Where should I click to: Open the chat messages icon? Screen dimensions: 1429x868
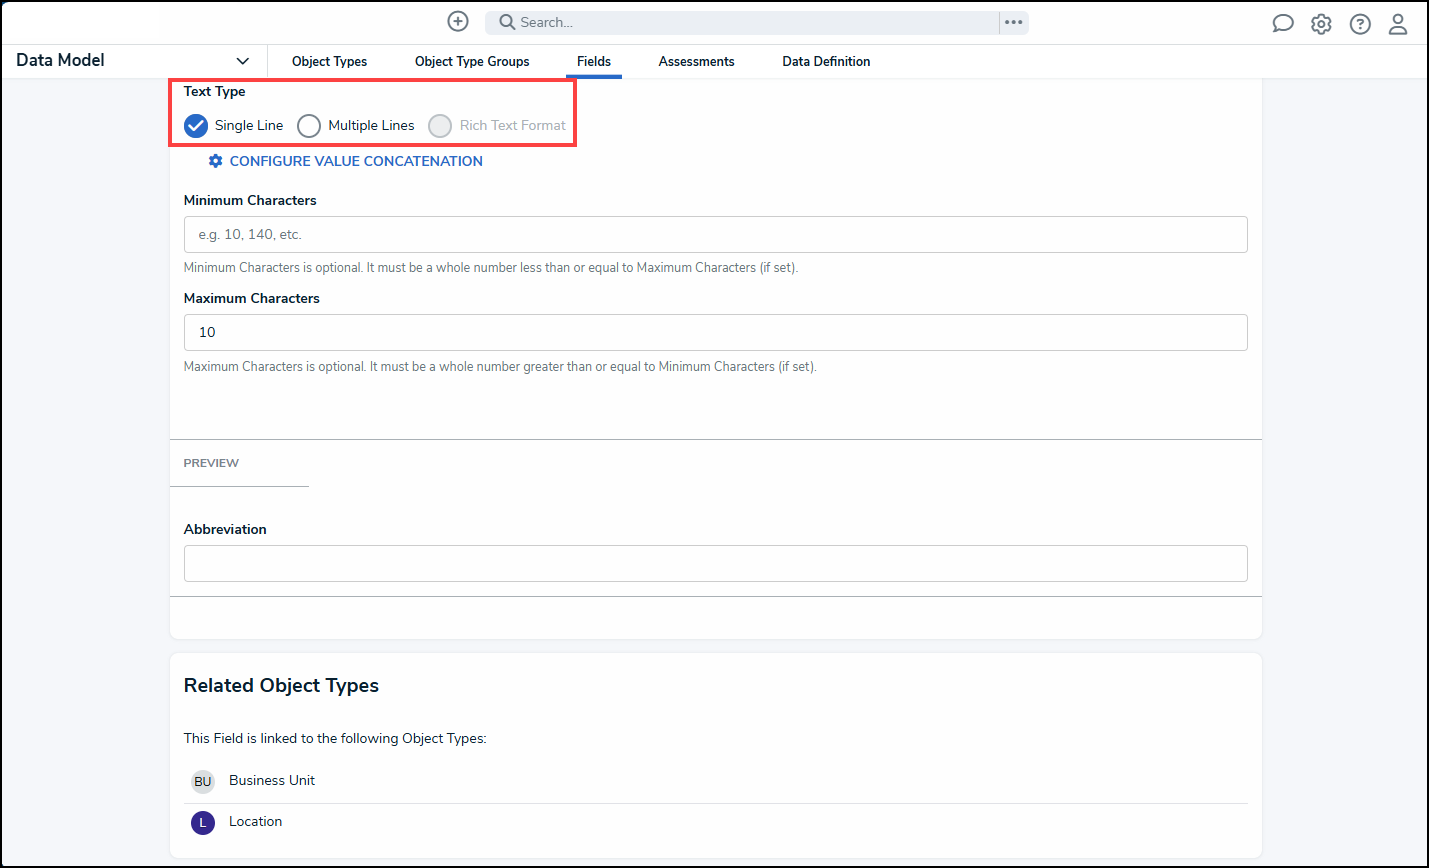1282,24
